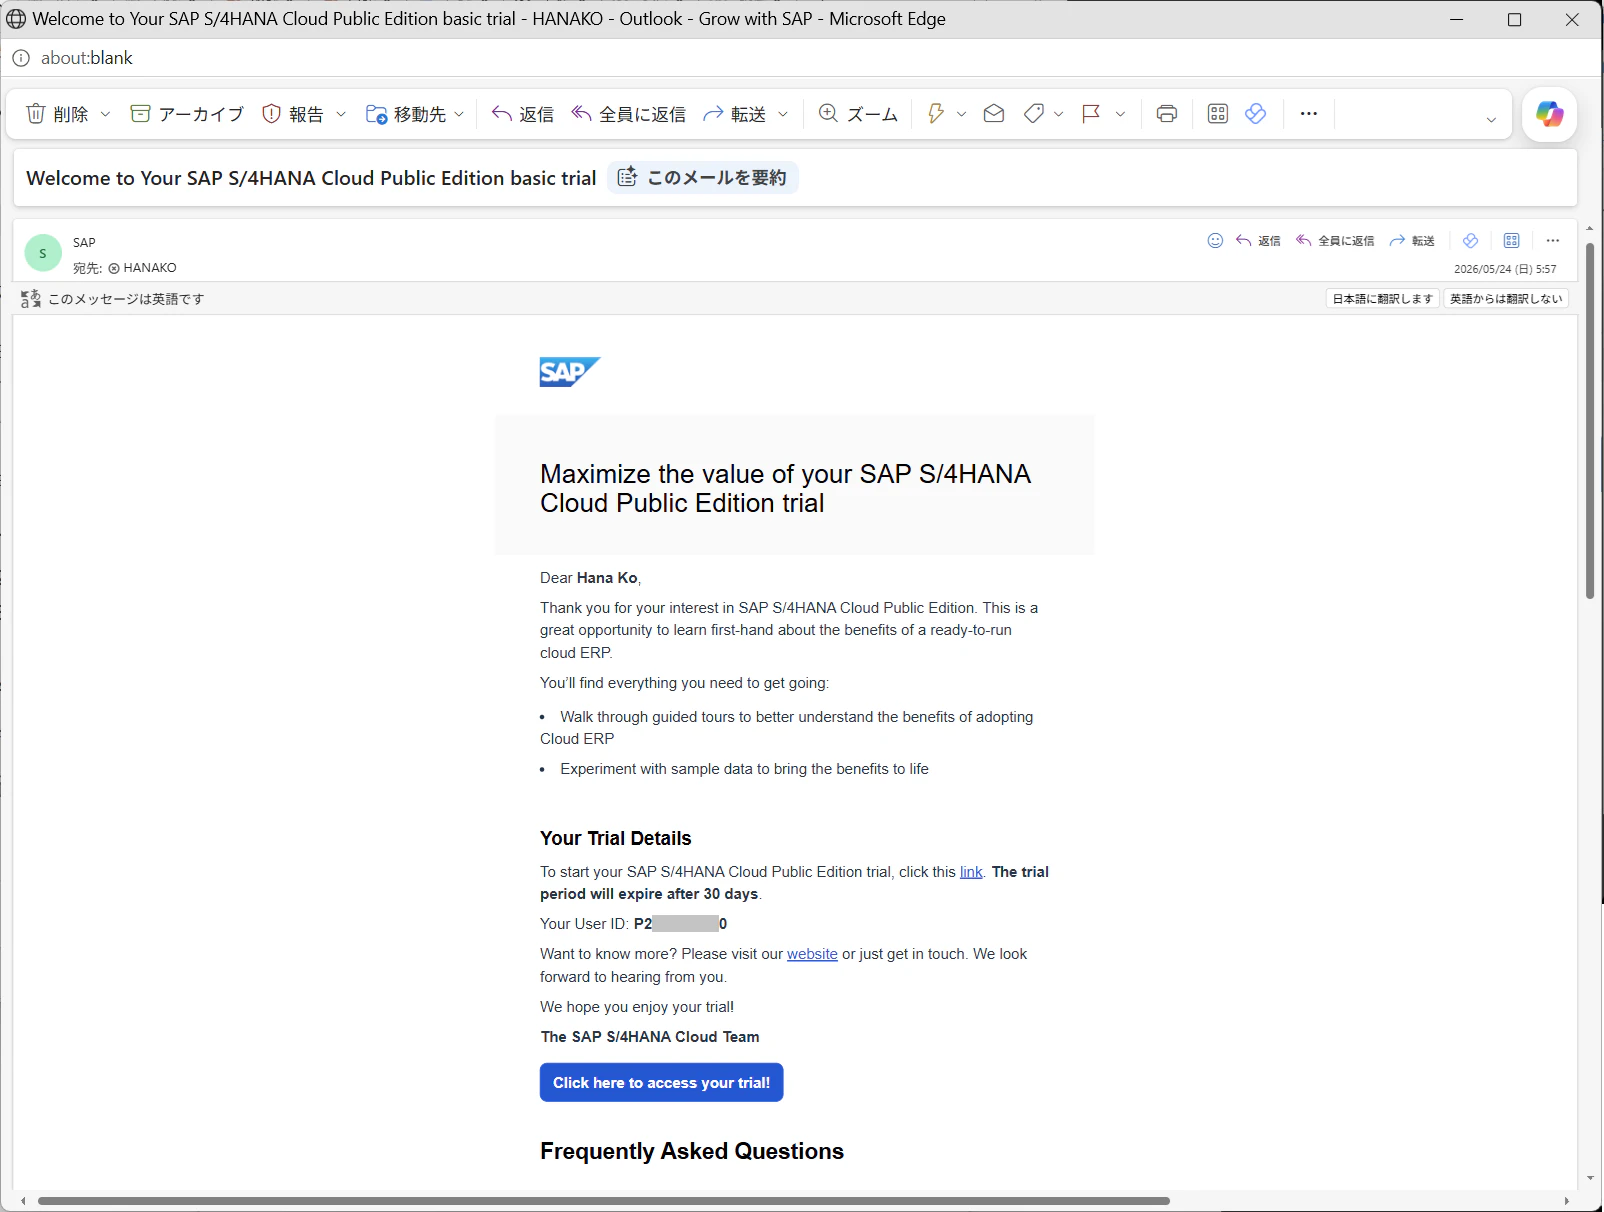Open the ズーム zoom control
The image size is (1604, 1212).
coord(858,114)
